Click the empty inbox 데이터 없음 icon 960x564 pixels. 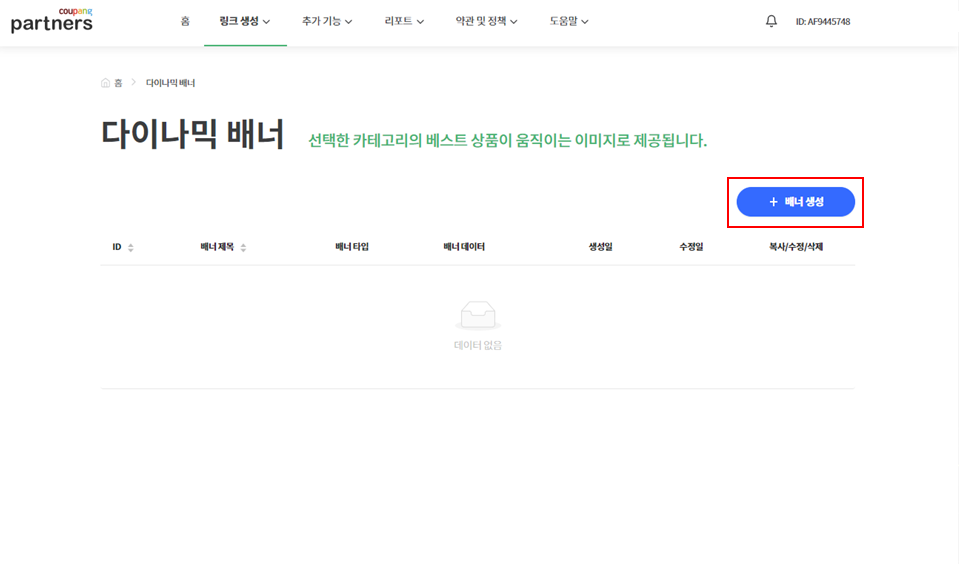pyautogui.click(x=478, y=315)
